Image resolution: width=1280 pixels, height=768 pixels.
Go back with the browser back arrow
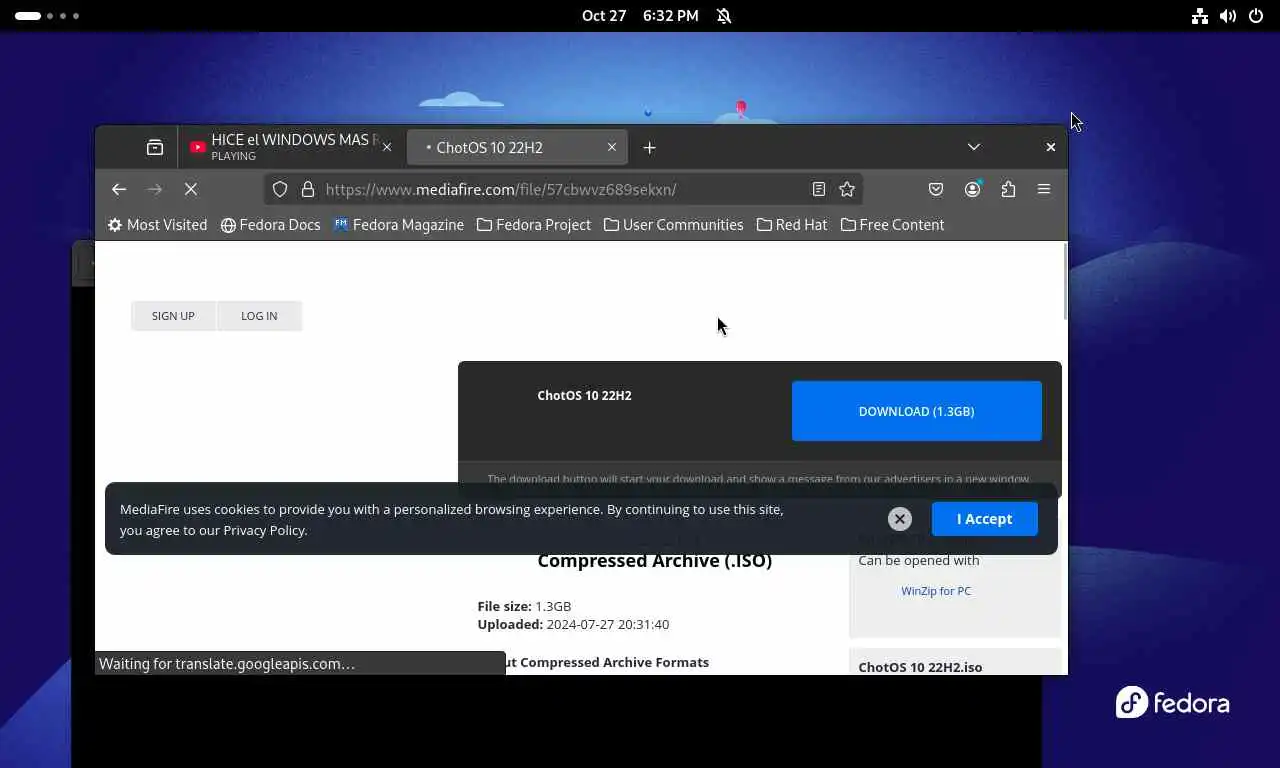point(119,189)
